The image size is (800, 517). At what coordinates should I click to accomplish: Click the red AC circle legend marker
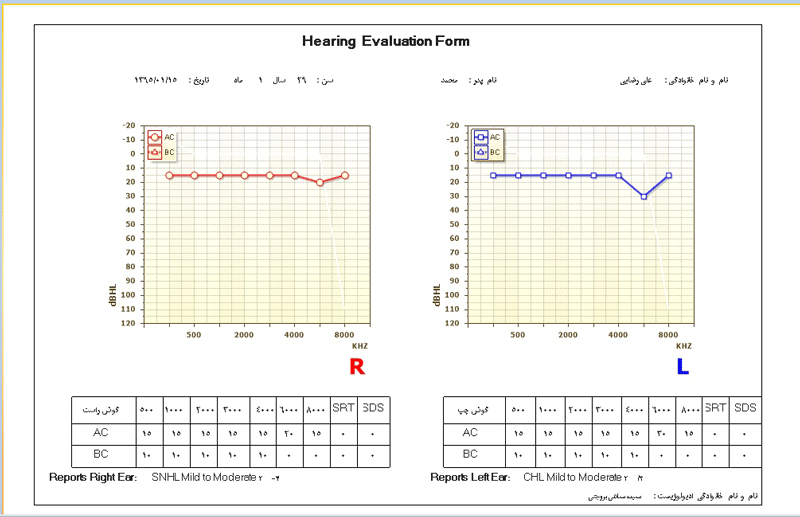(155, 137)
